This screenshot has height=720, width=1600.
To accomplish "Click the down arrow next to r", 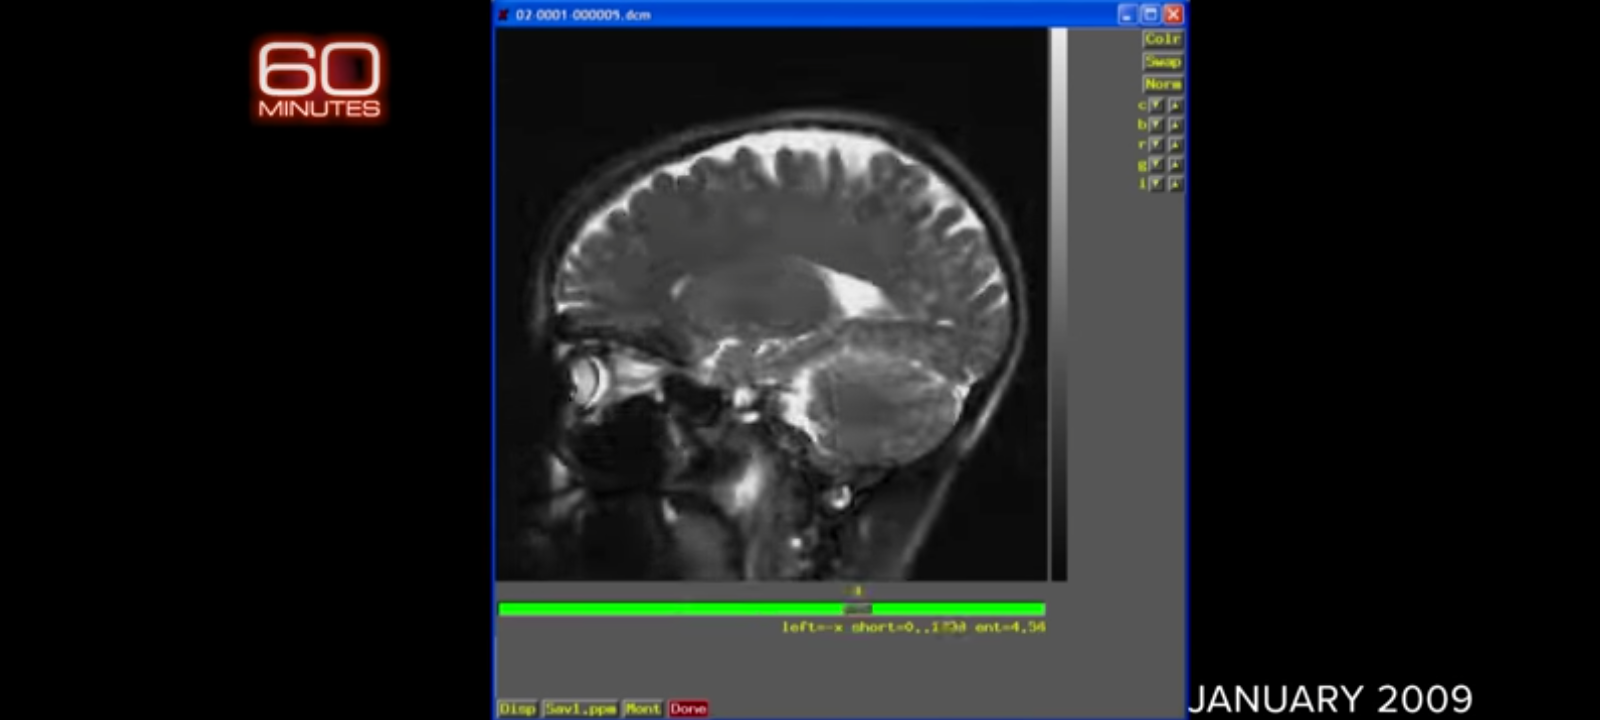I will (x=1156, y=145).
